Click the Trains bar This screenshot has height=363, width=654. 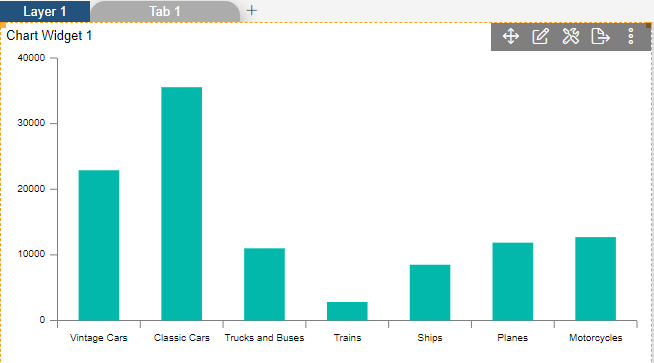tap(347, 311)
